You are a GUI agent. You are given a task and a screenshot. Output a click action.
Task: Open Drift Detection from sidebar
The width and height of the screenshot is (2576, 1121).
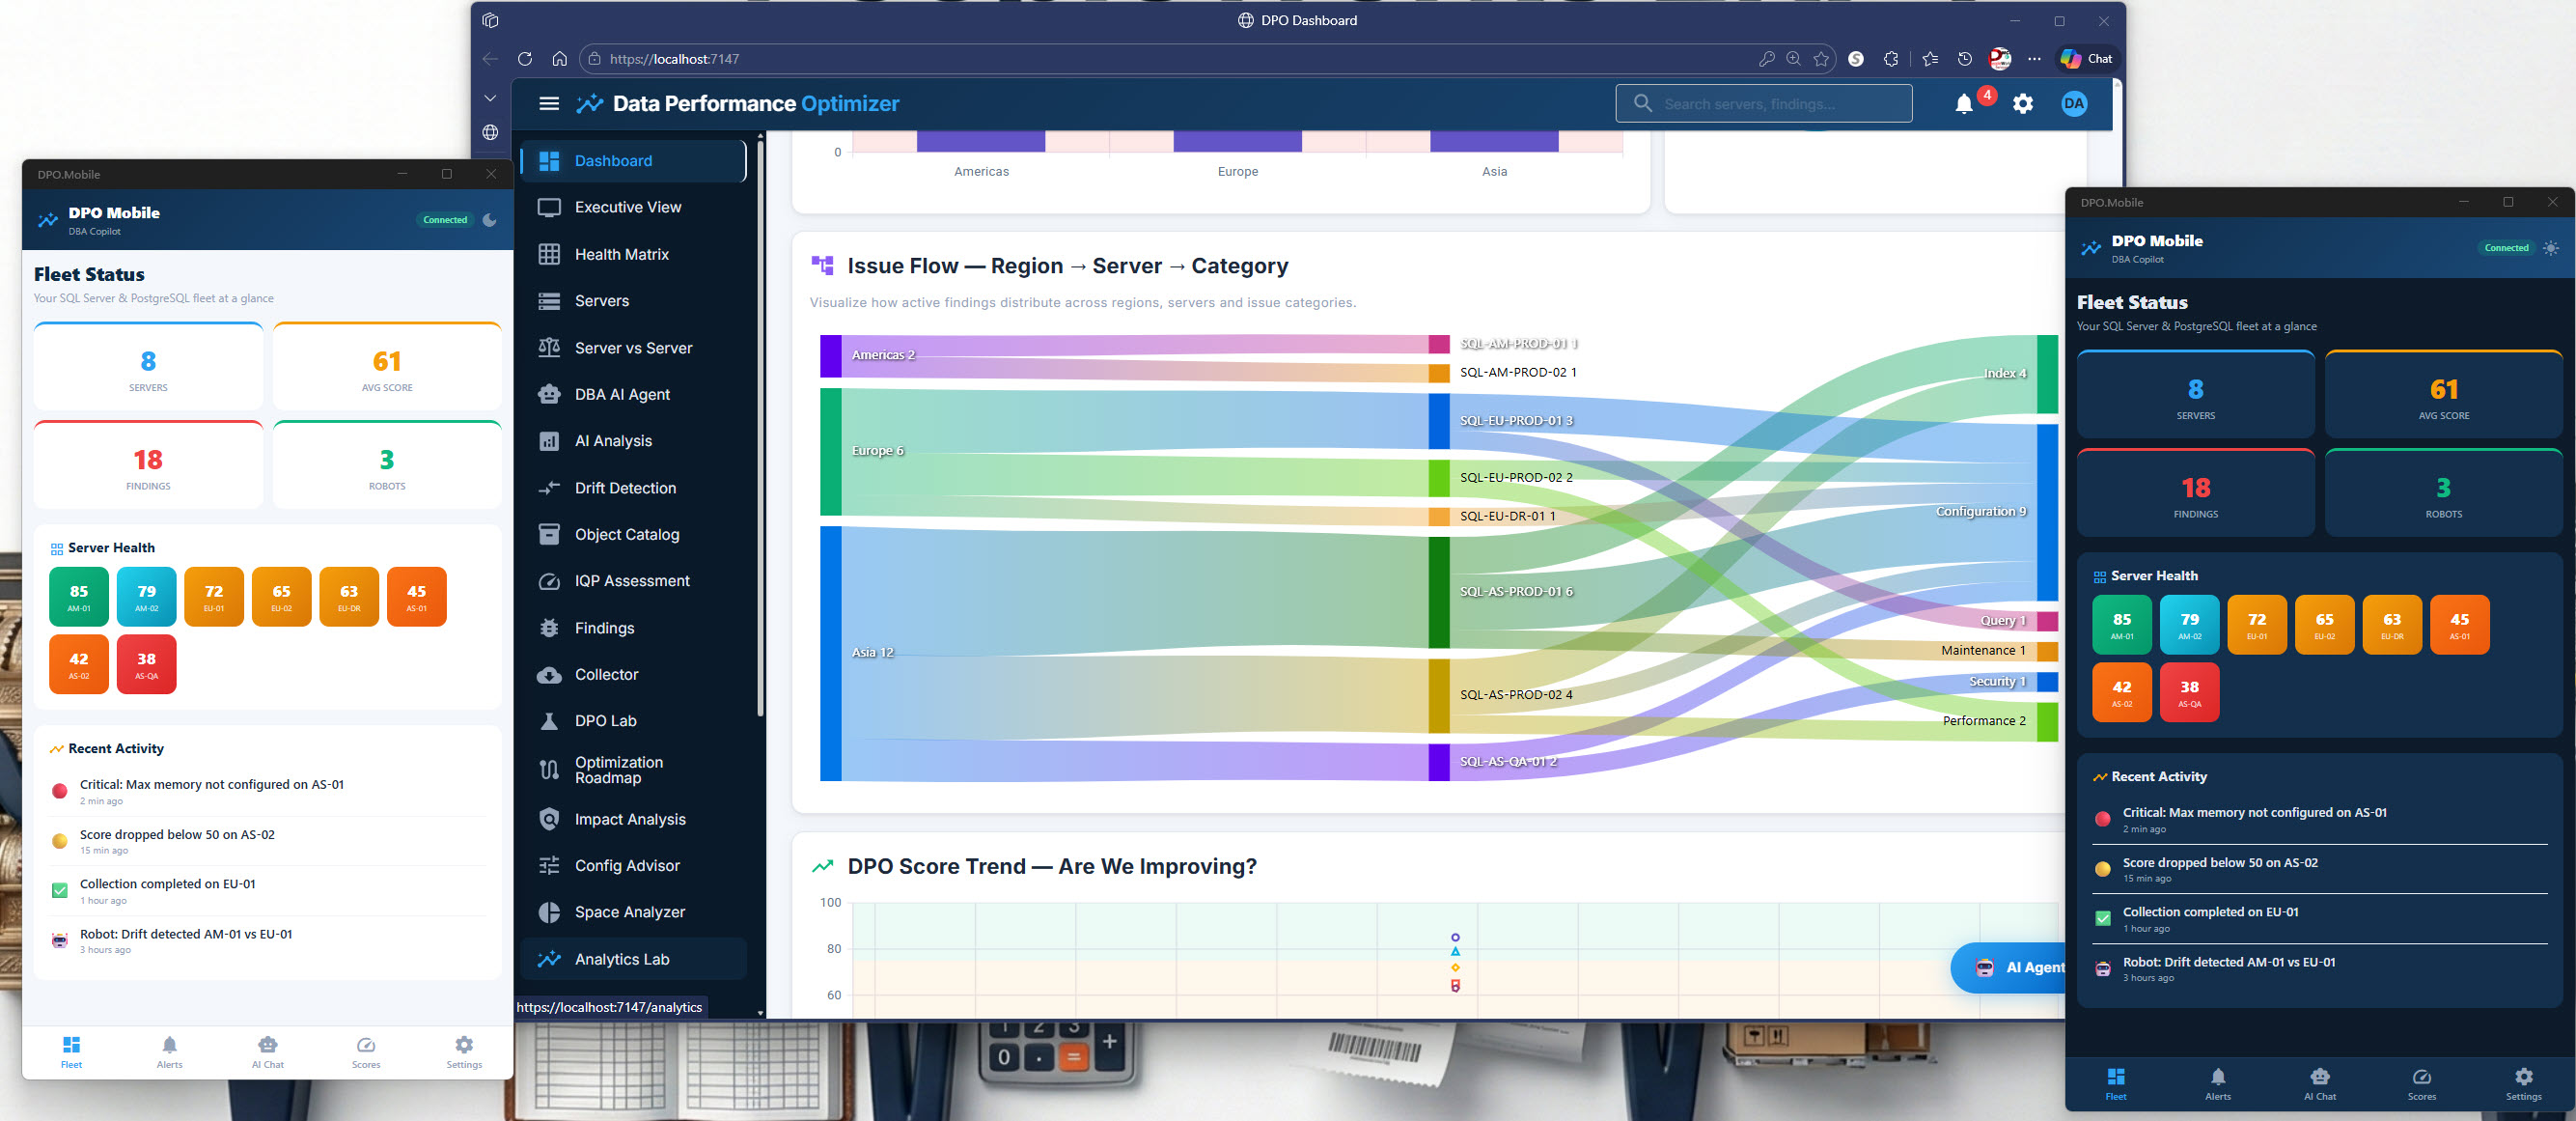point(625,488)
